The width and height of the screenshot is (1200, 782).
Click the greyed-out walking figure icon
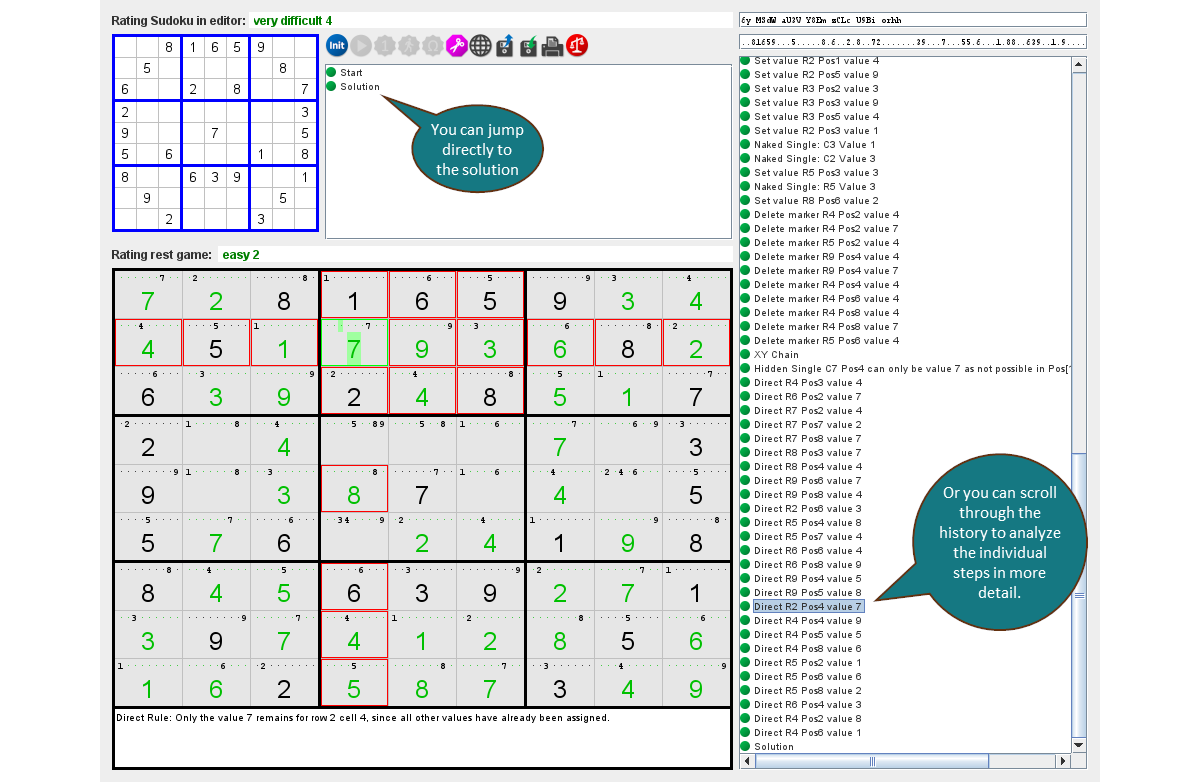point(409,45)
